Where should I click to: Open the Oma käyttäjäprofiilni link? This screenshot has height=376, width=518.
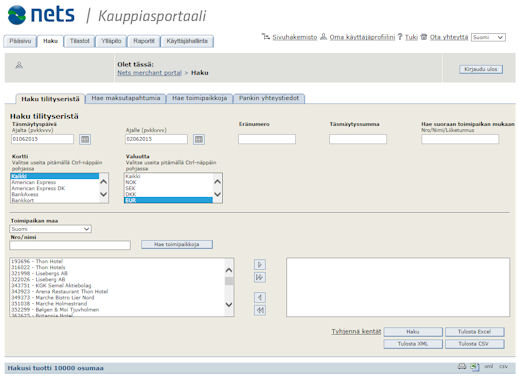(362, 37)
